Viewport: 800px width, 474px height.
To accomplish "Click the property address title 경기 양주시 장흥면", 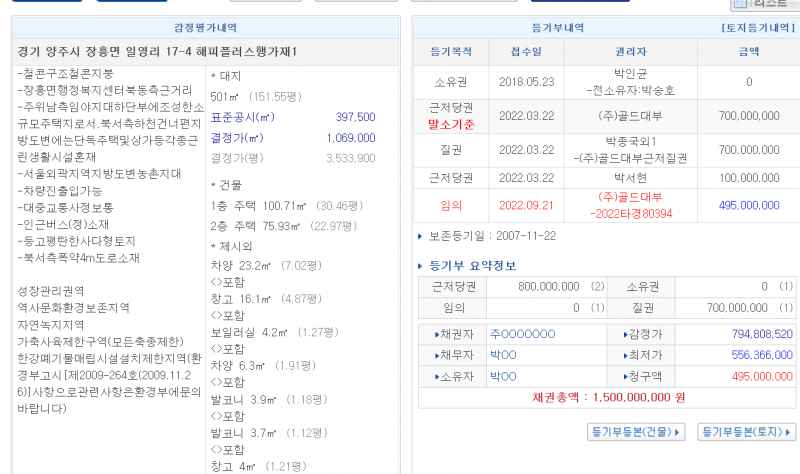I will point(157,51).
